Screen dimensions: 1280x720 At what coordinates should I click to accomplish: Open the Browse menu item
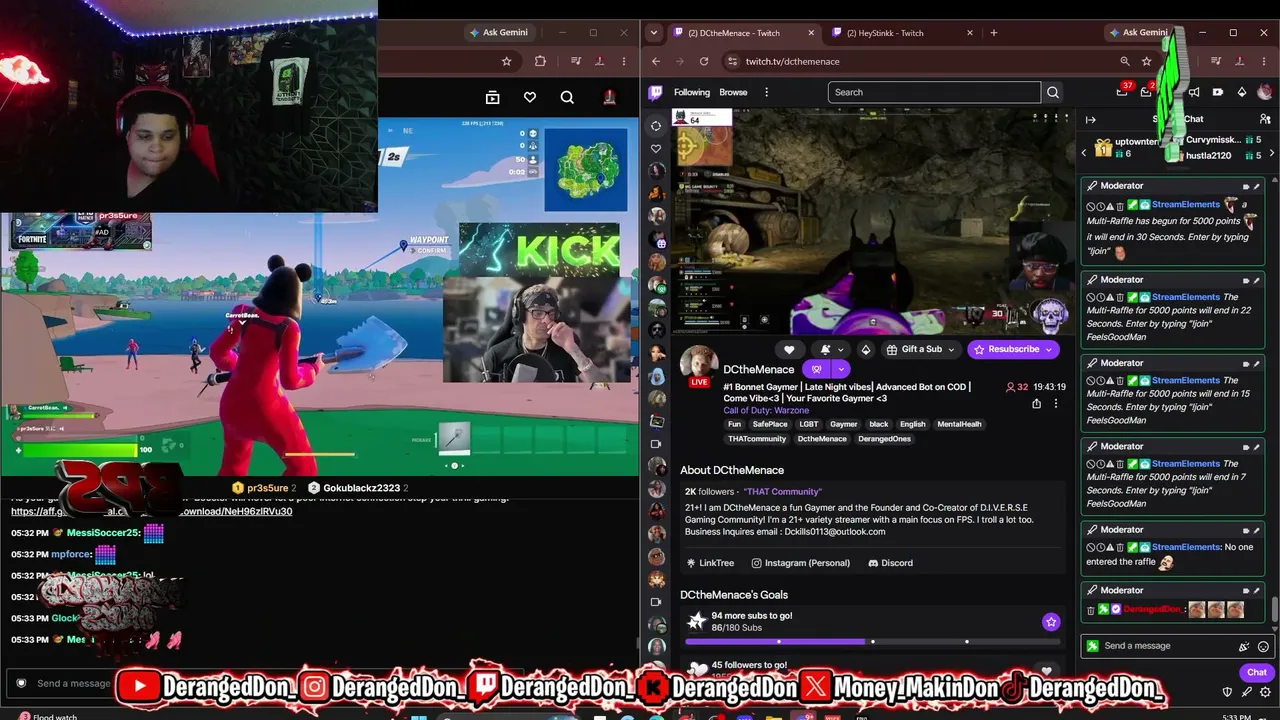pos(733,92)
